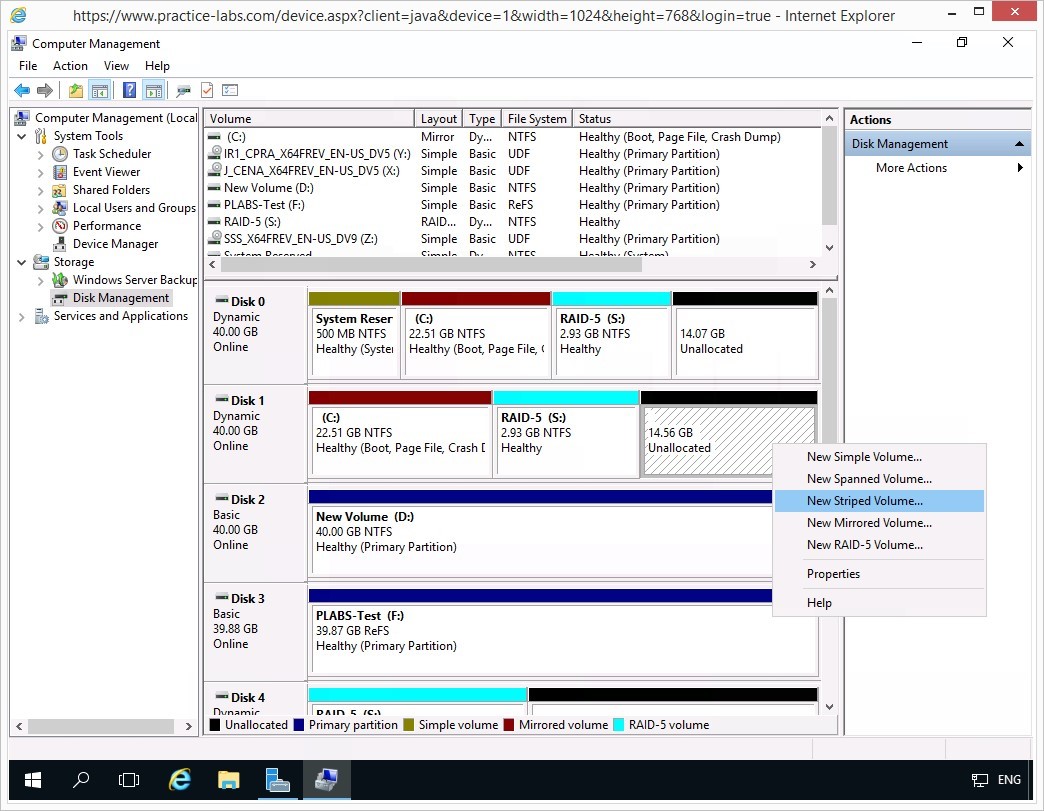Viewport: 1044px width, 811px height.
Task: Click the Rescan Disks toolbar icon
Action: click(x=183, y=91)
